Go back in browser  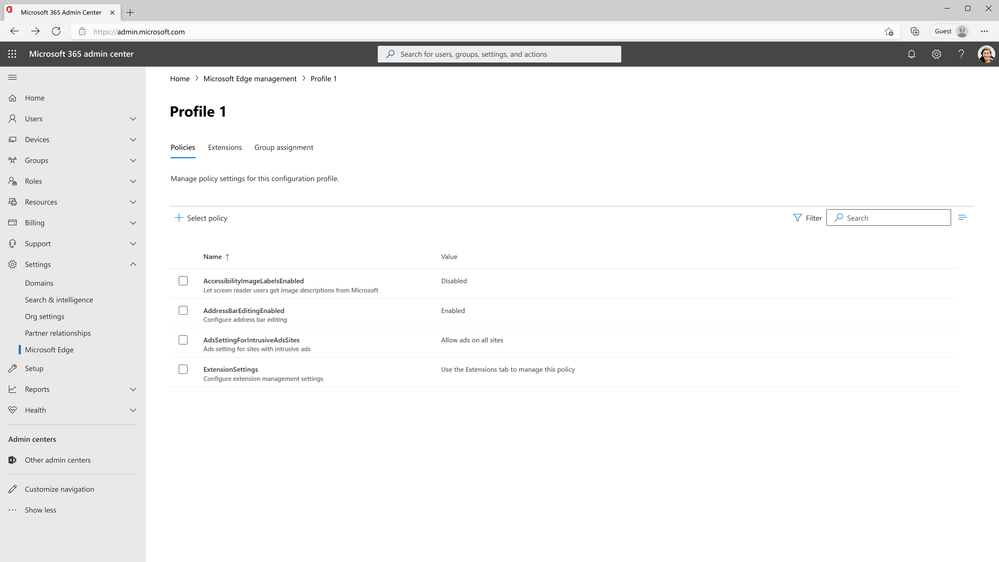(x=14, y=31)
